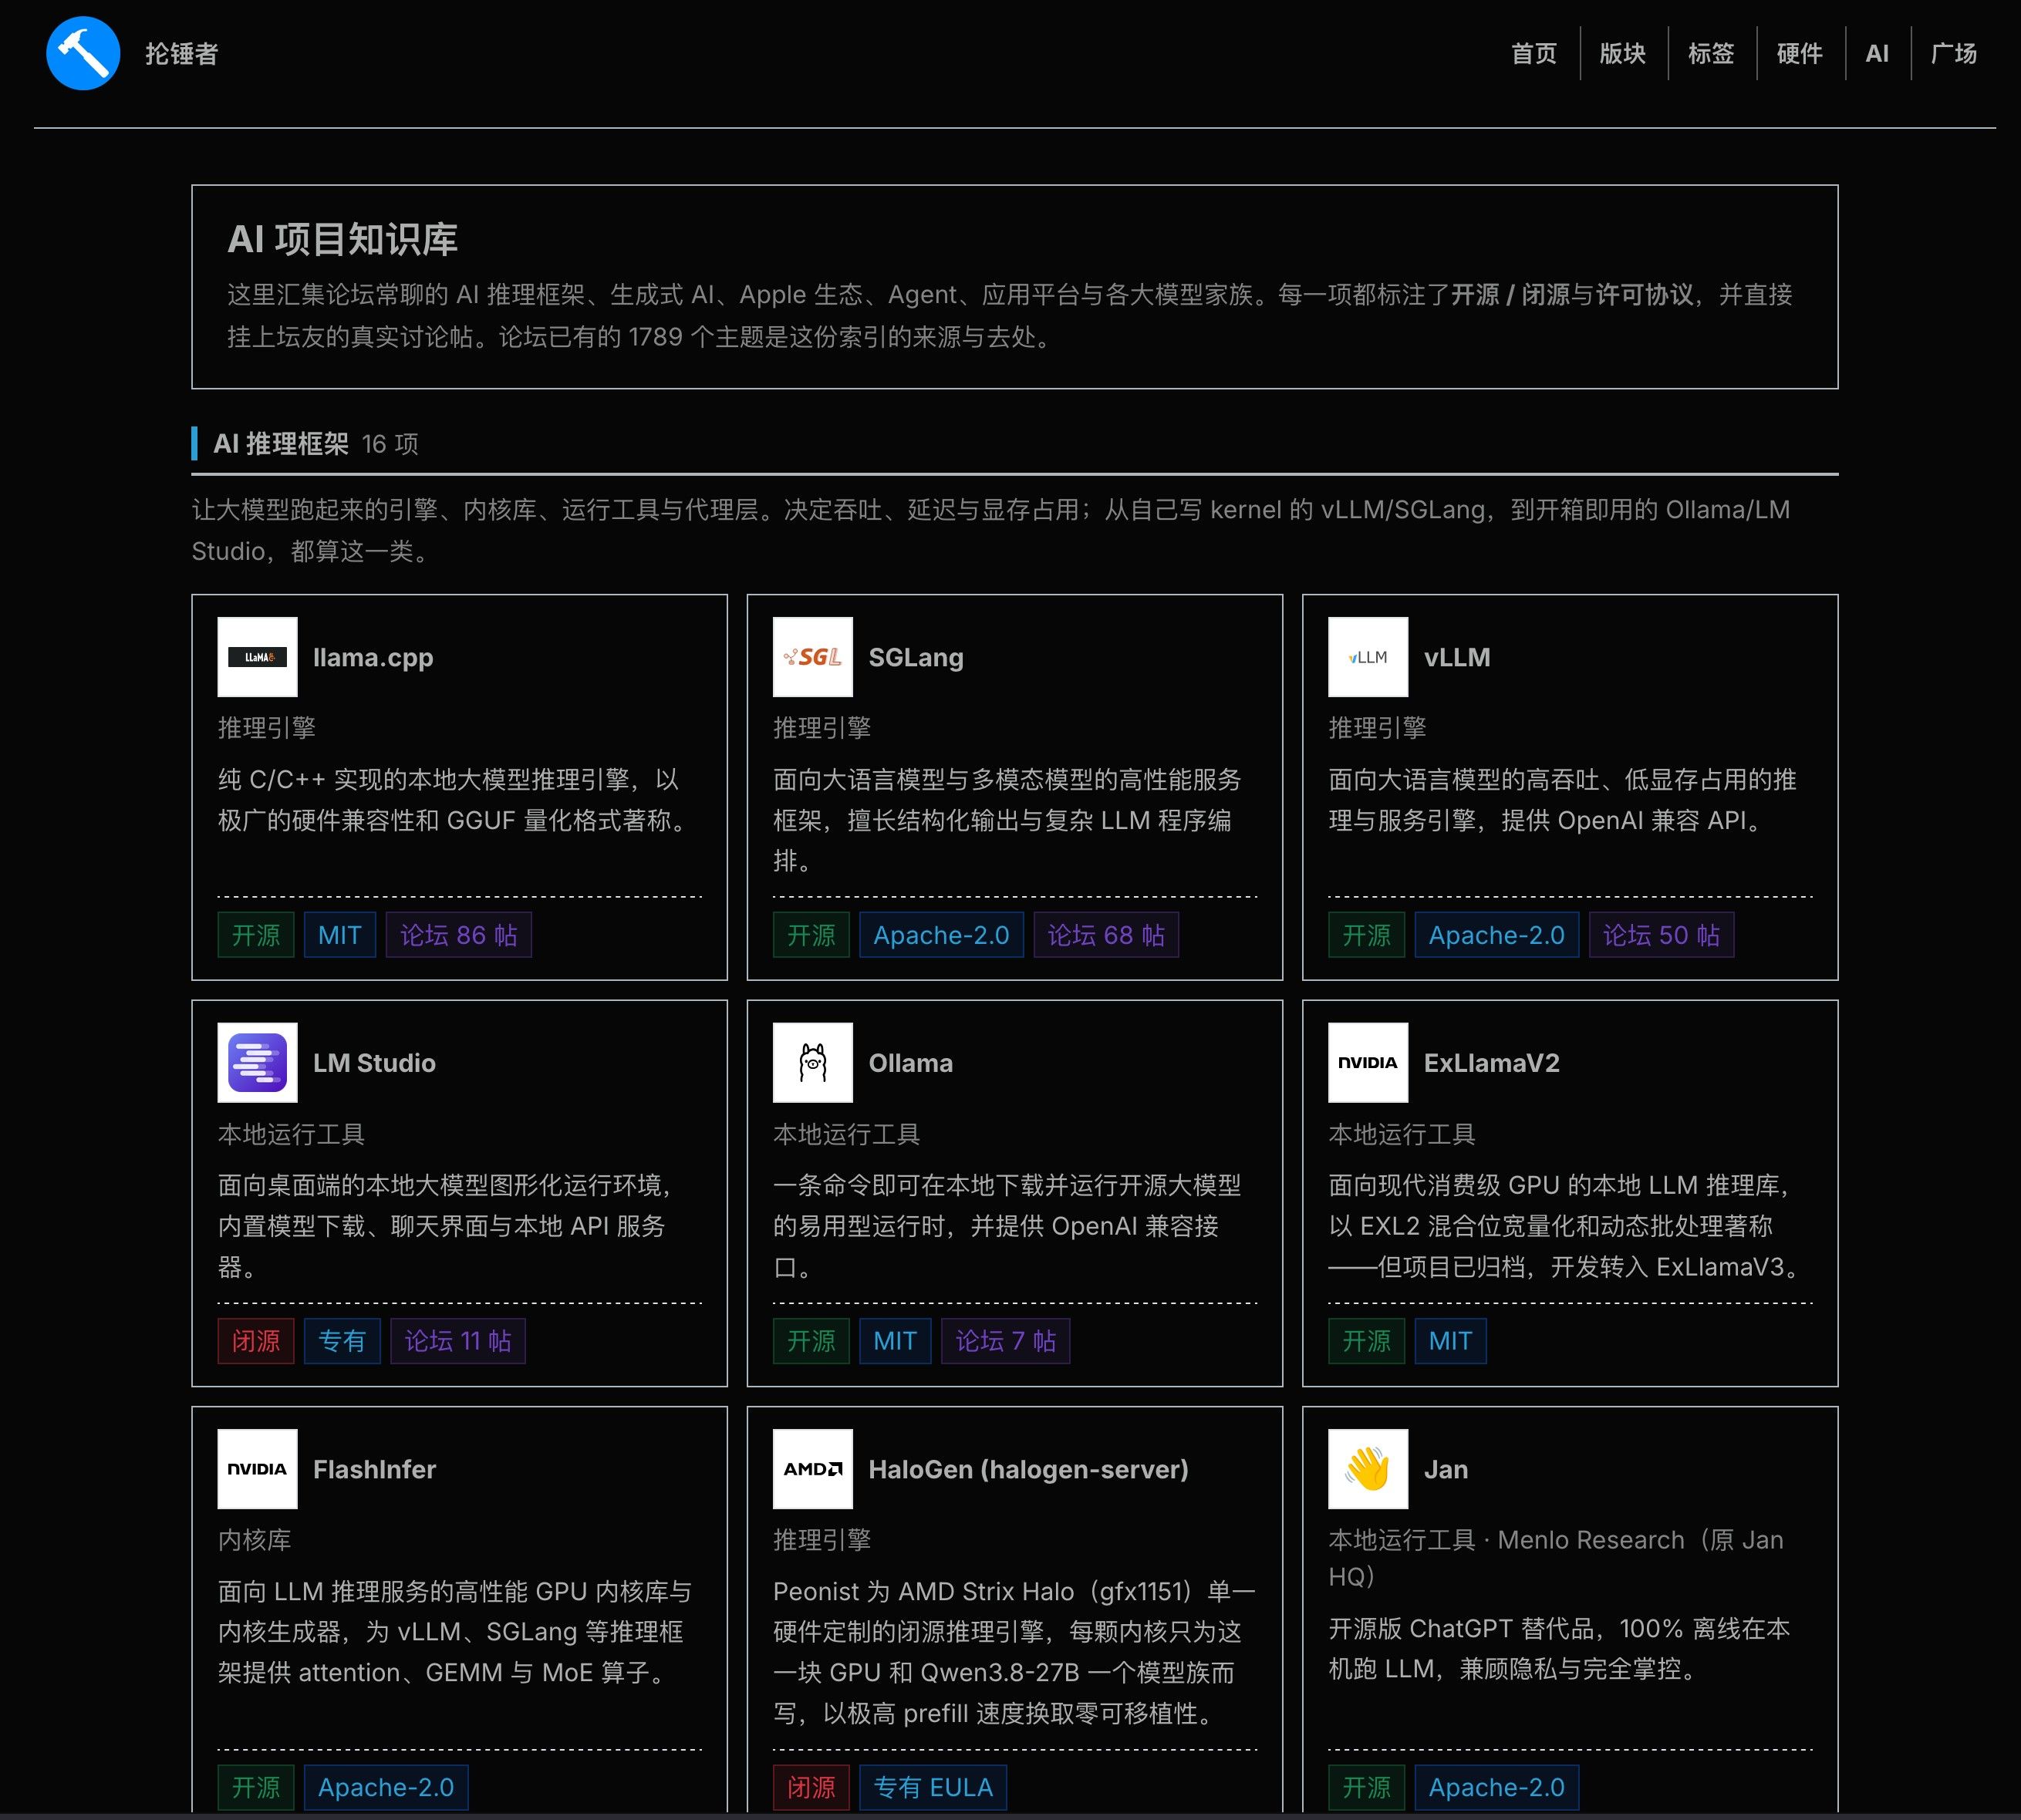Click the waving hand Jan icon
The height and width of the screenshot is (1820, 2021).
(x=1368, y=1469)
